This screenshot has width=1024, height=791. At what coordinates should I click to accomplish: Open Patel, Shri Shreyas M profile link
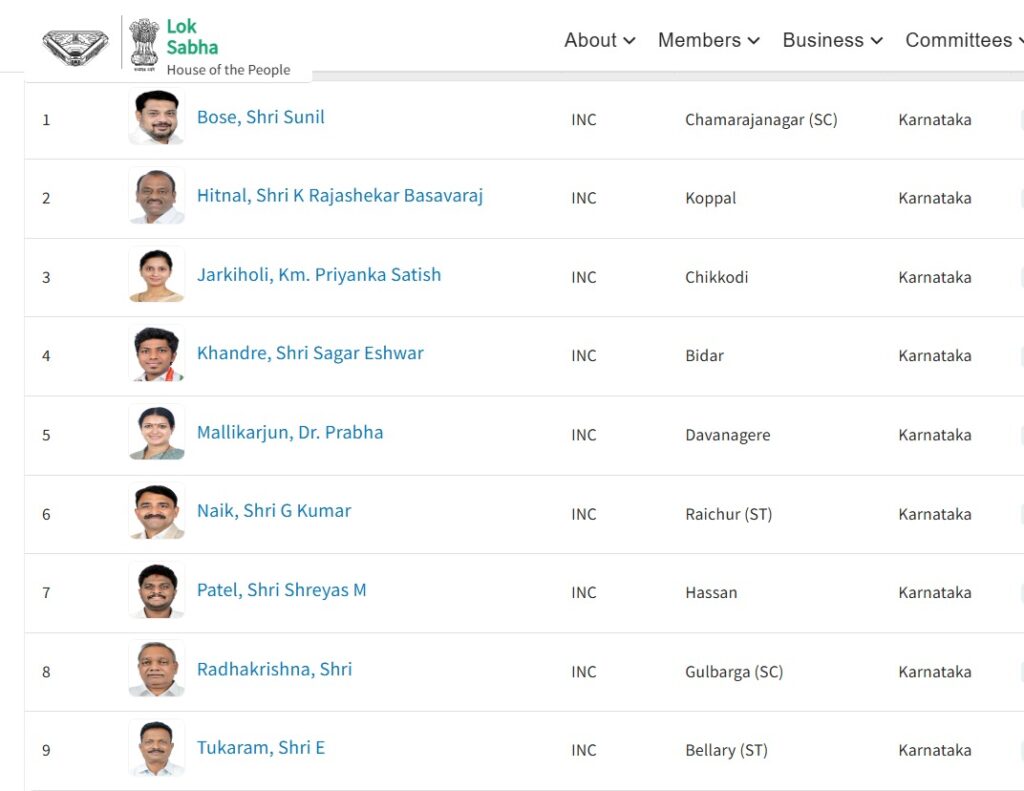(x=281, y=590)
